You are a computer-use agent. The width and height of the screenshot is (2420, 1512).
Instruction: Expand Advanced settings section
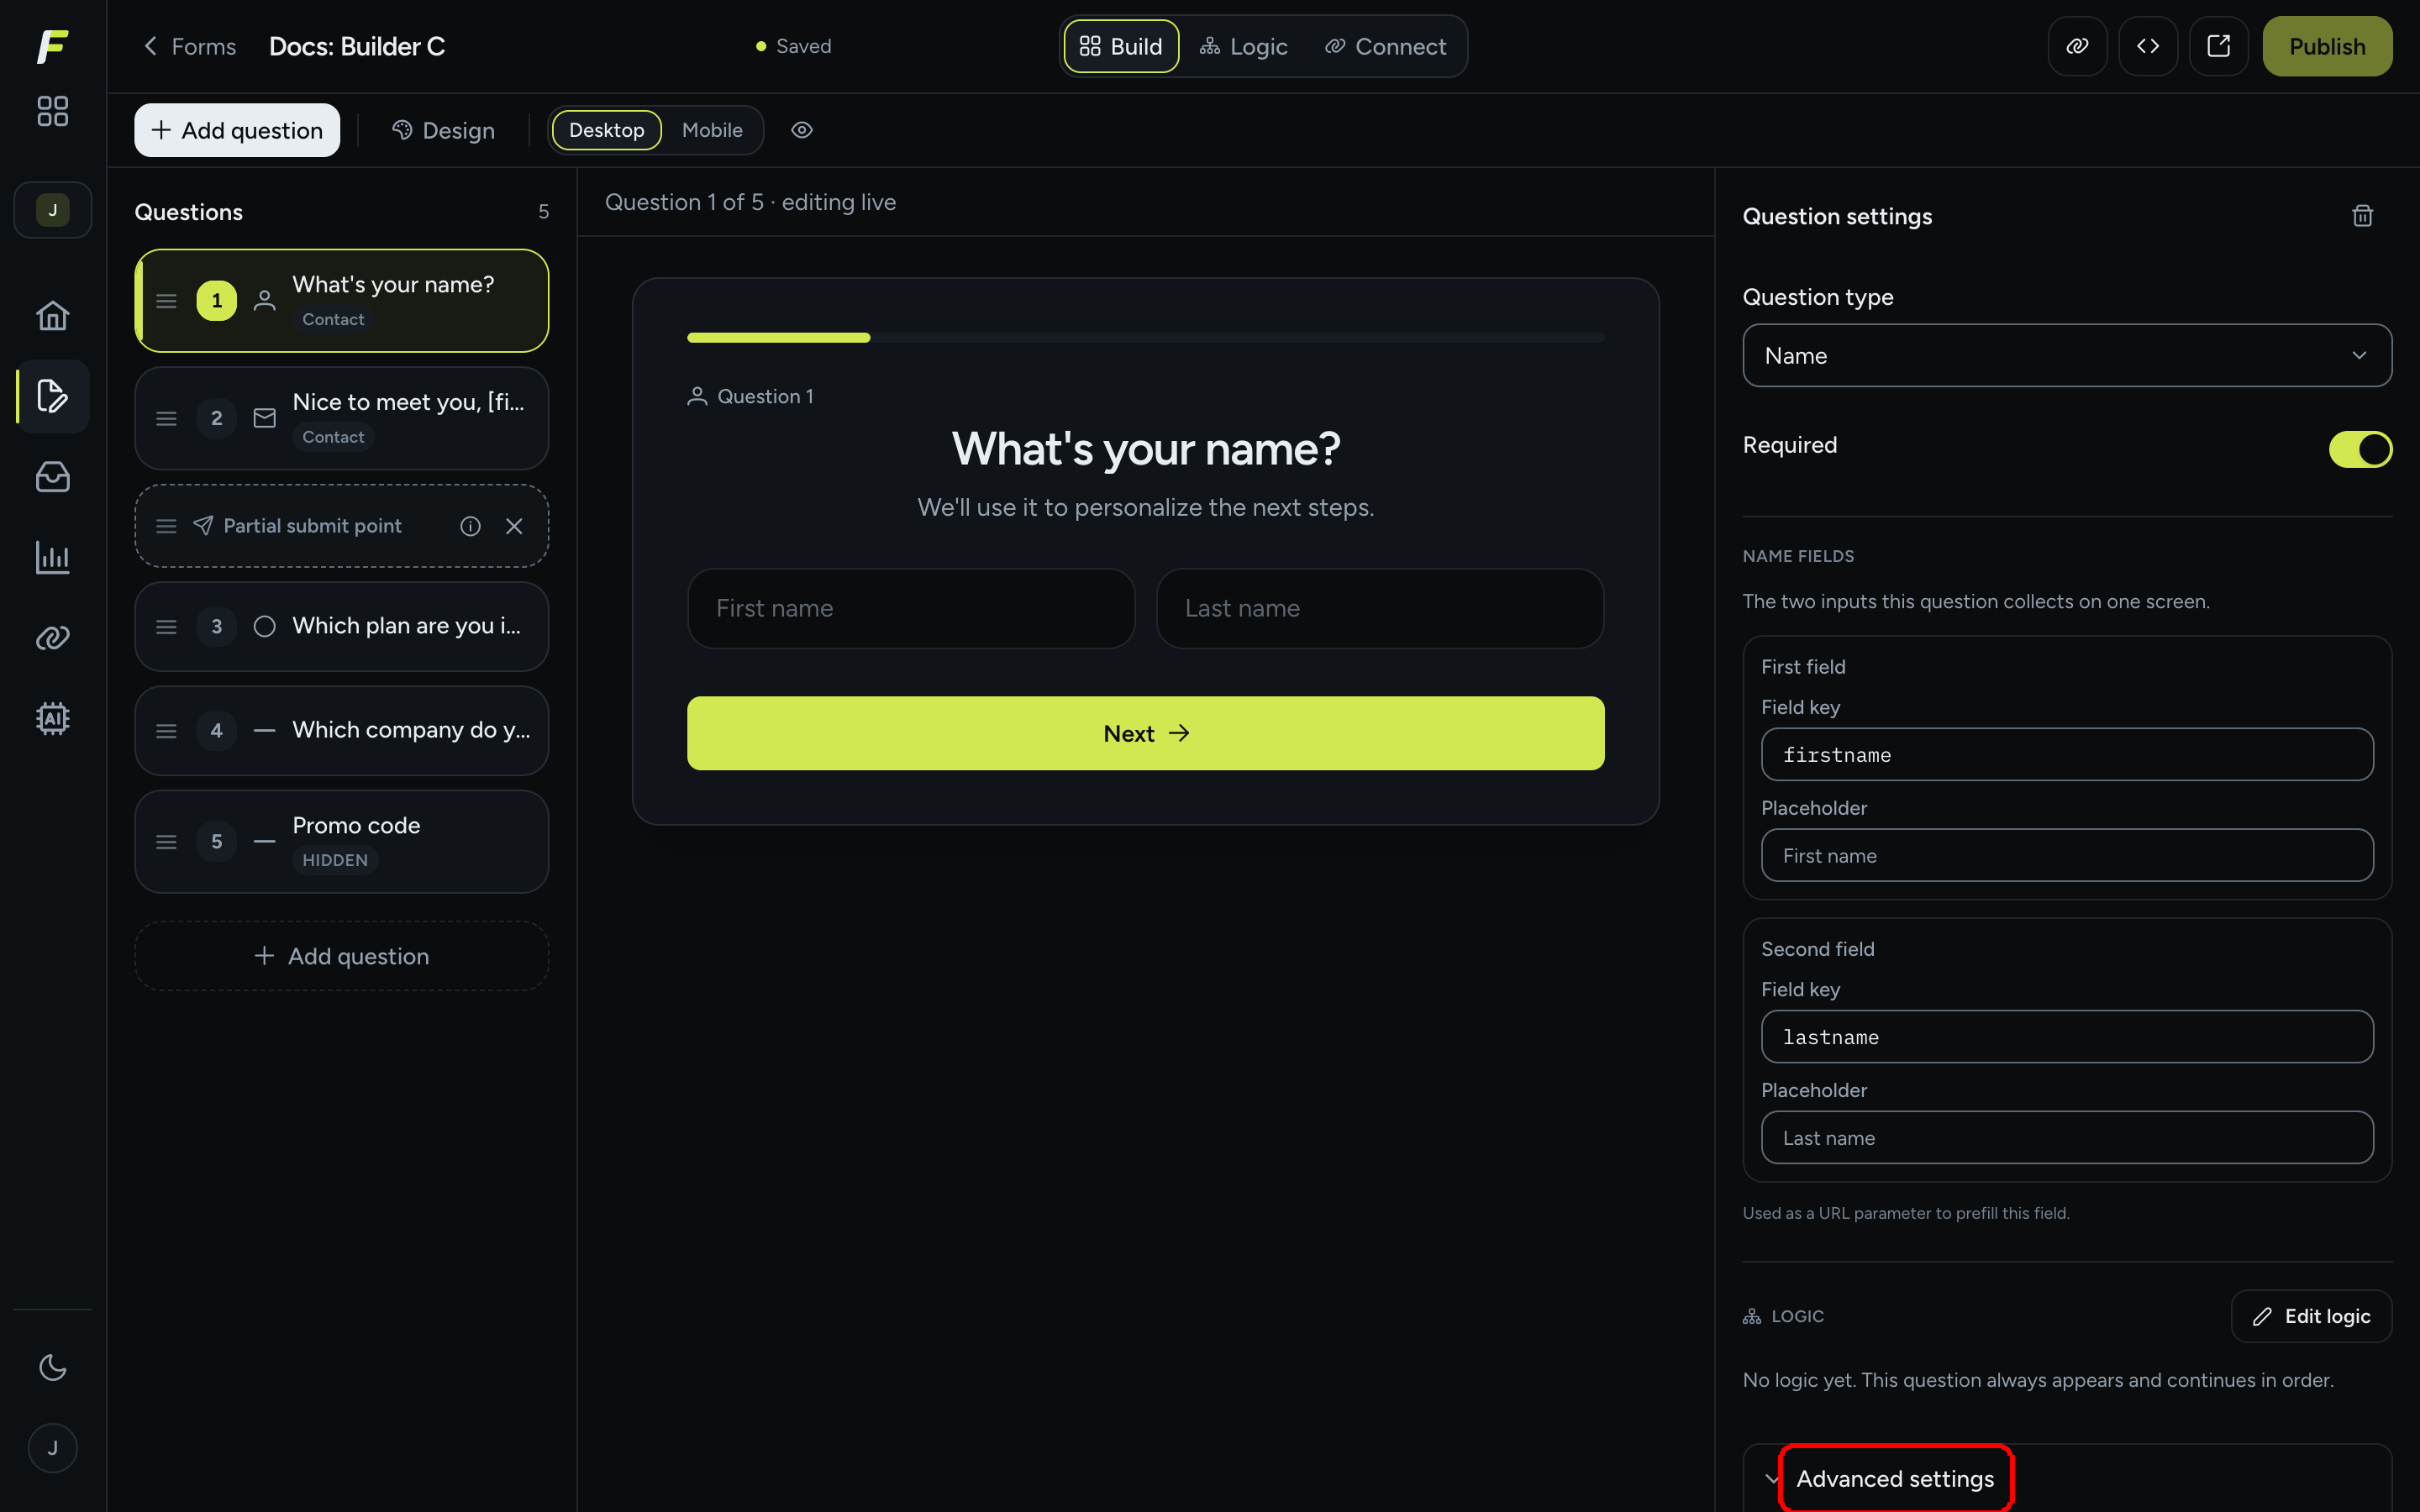click(x=1895, y=1478)
